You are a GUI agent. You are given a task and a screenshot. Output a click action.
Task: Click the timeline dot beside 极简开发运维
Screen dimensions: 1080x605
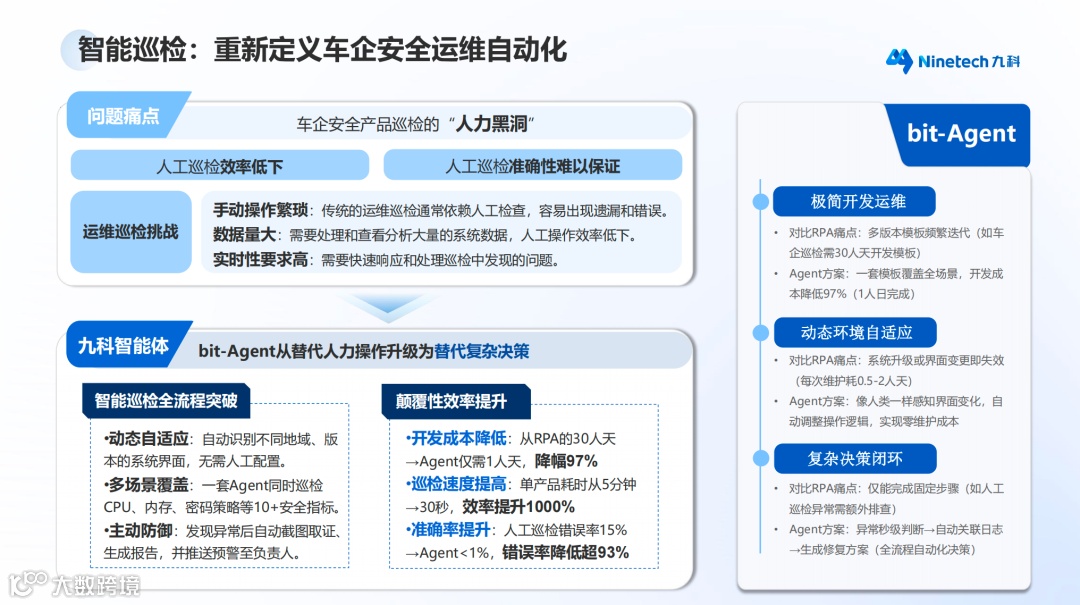[x=760, y=201]
